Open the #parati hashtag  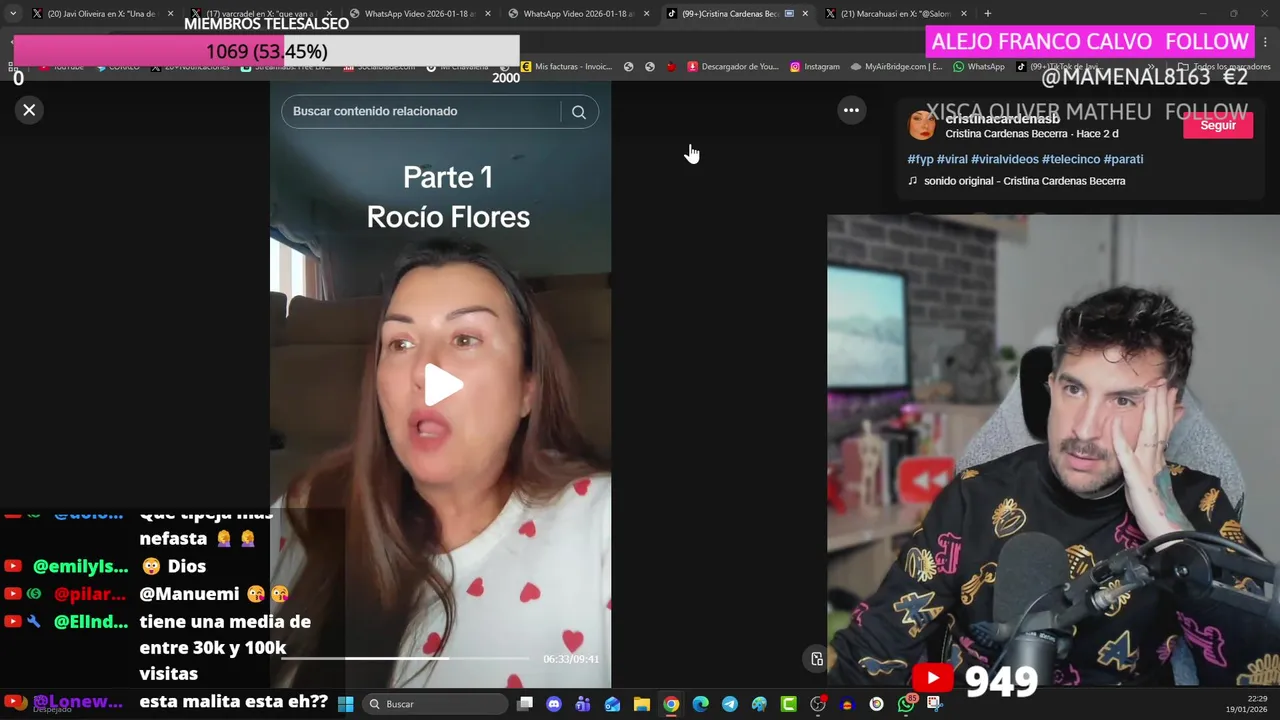[1123, 159]
